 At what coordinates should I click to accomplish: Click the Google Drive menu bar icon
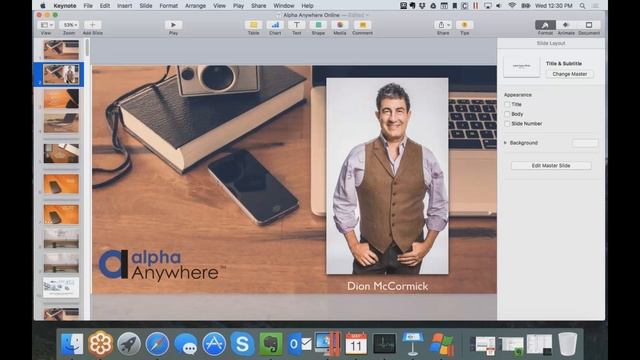click(x=433, y=6)
